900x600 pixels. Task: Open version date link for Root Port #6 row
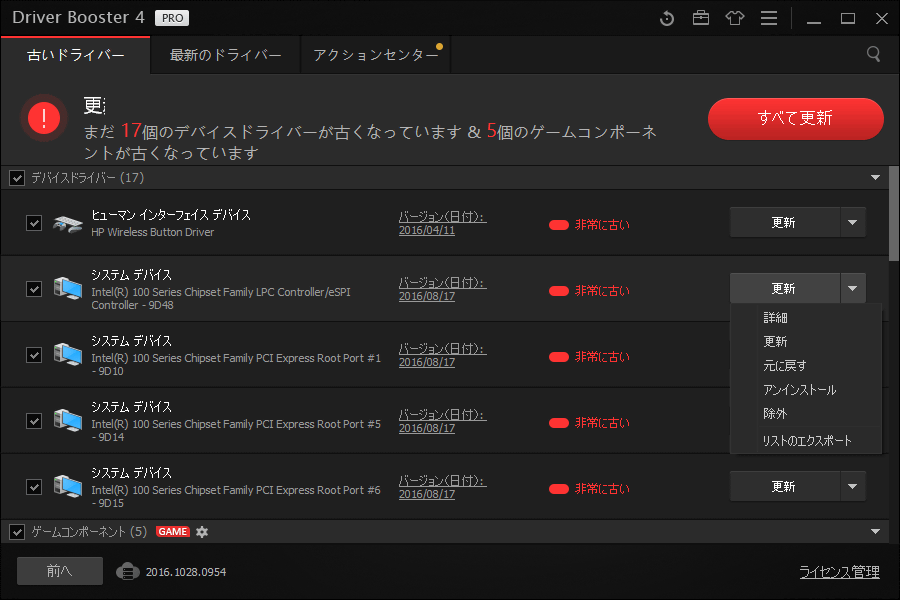pyautogui.click(x=443, y=487)
